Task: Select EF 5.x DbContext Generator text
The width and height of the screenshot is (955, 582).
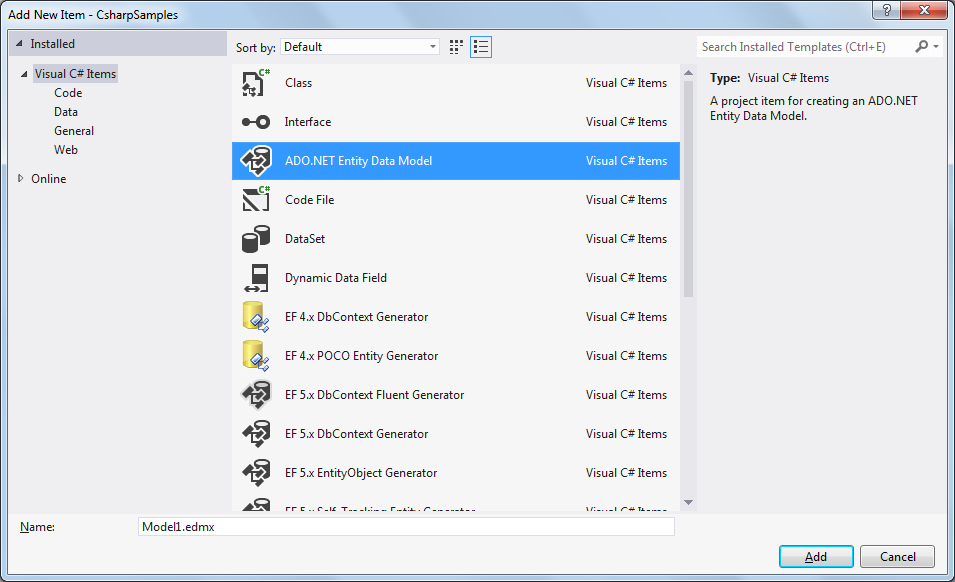Action: pos(356,433)
